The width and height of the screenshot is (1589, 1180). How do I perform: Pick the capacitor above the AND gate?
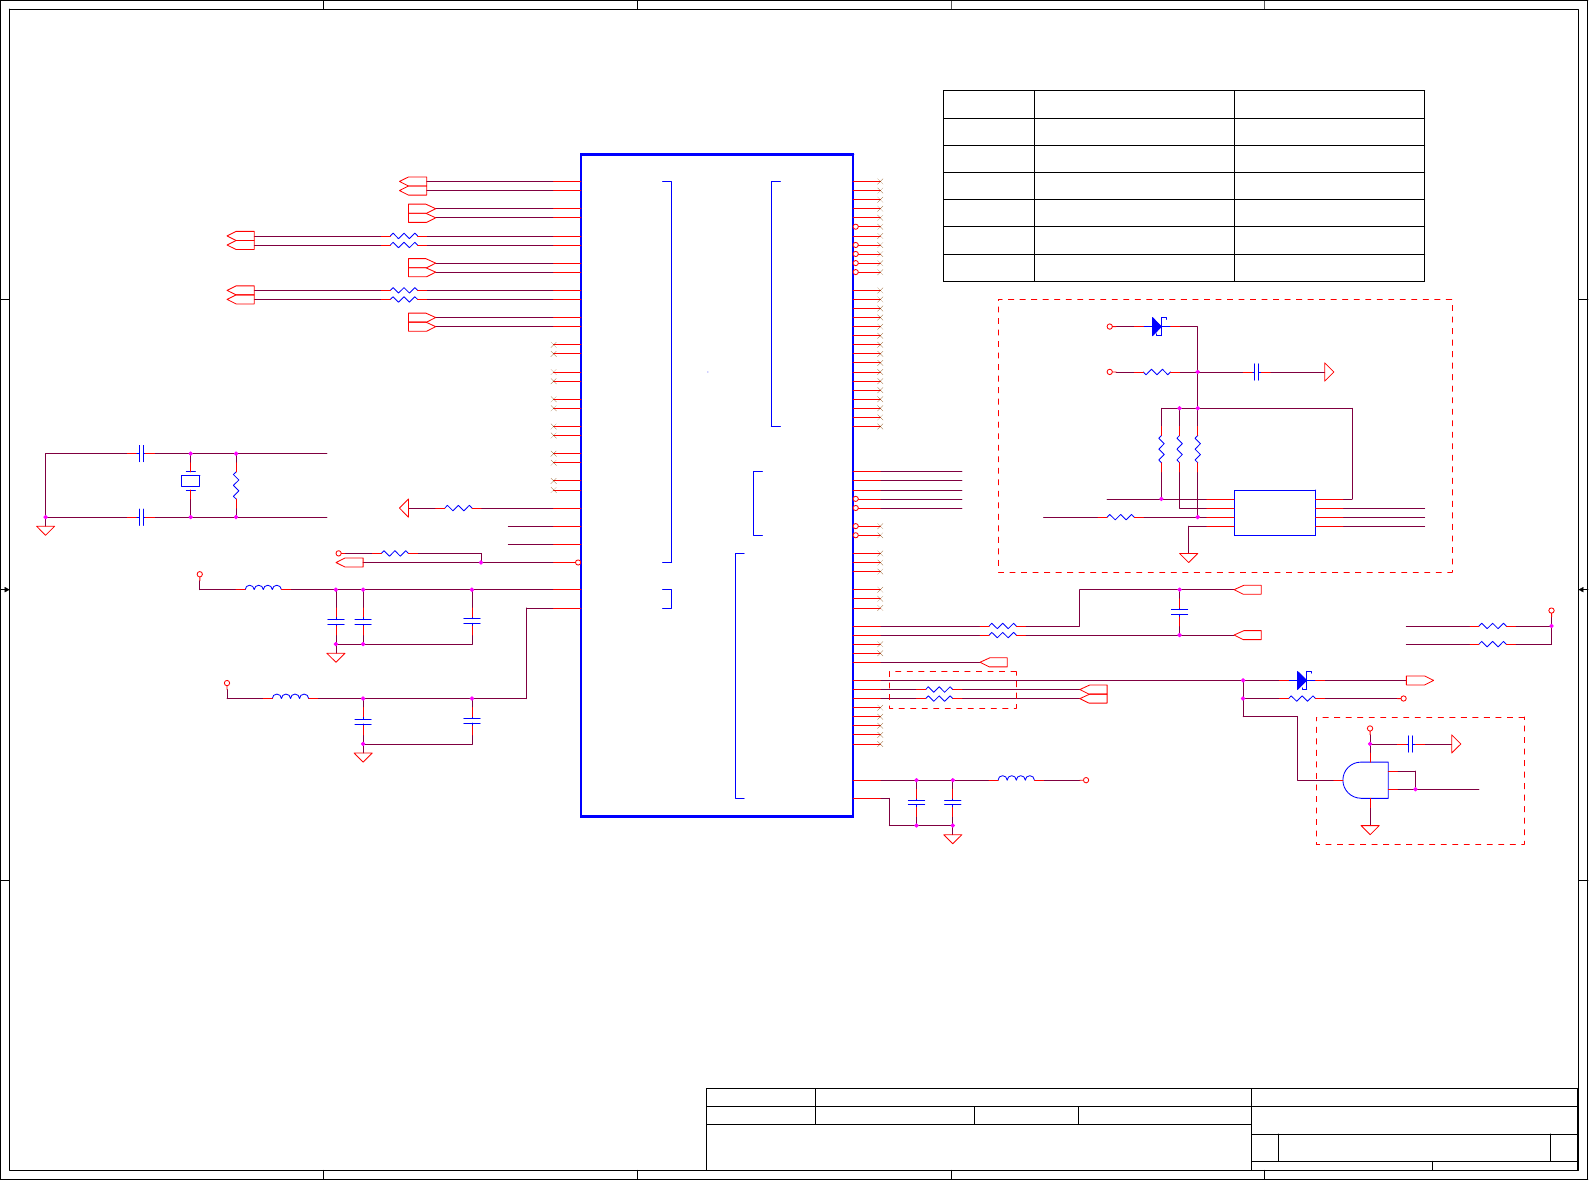coord(1410,744)
